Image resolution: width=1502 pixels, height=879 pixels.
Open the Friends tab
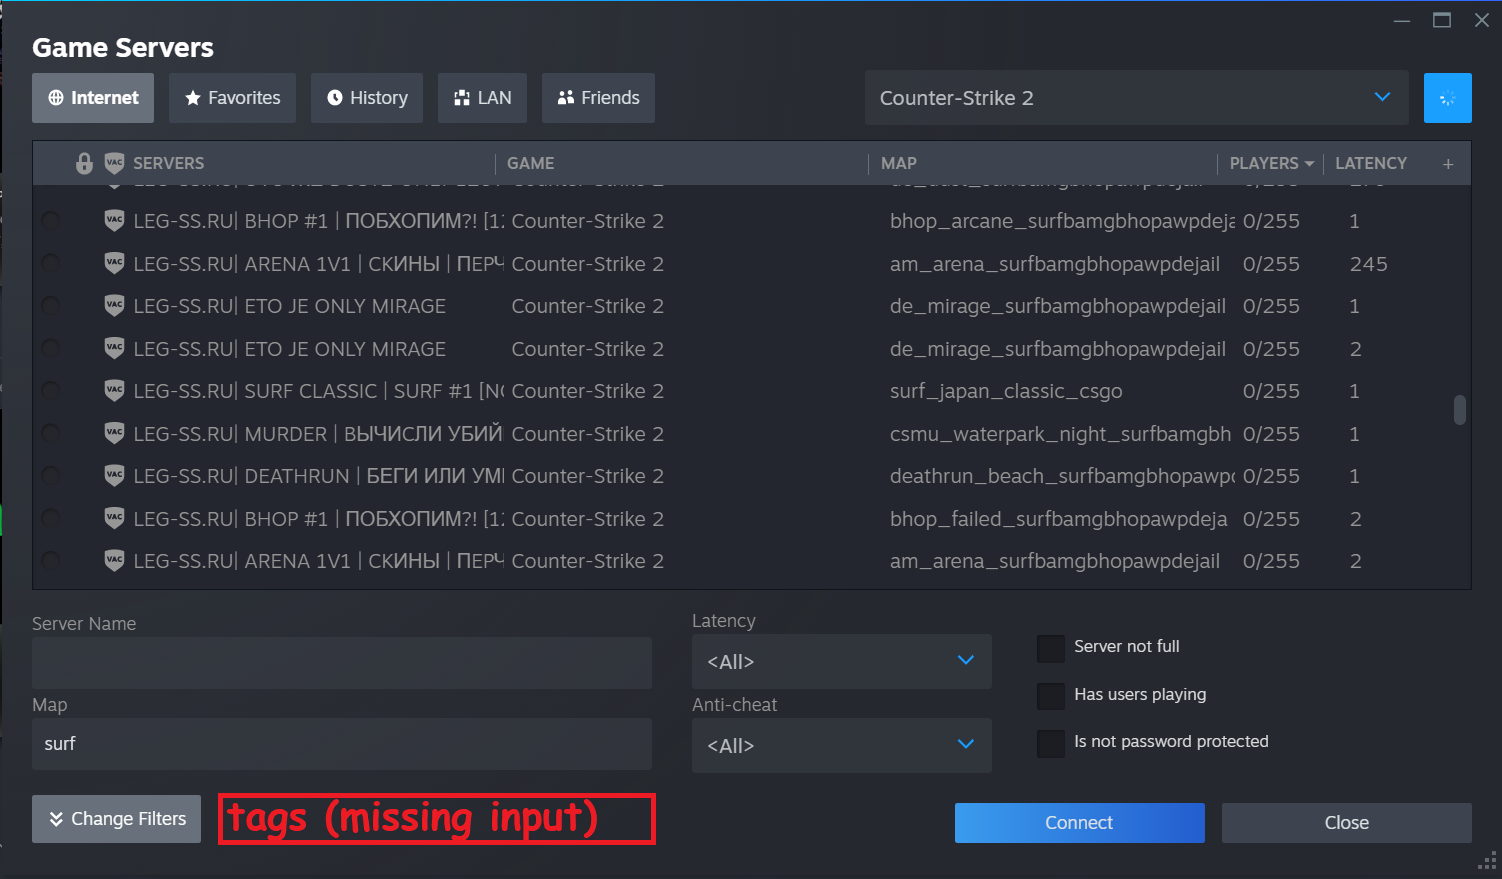[598, 97]
